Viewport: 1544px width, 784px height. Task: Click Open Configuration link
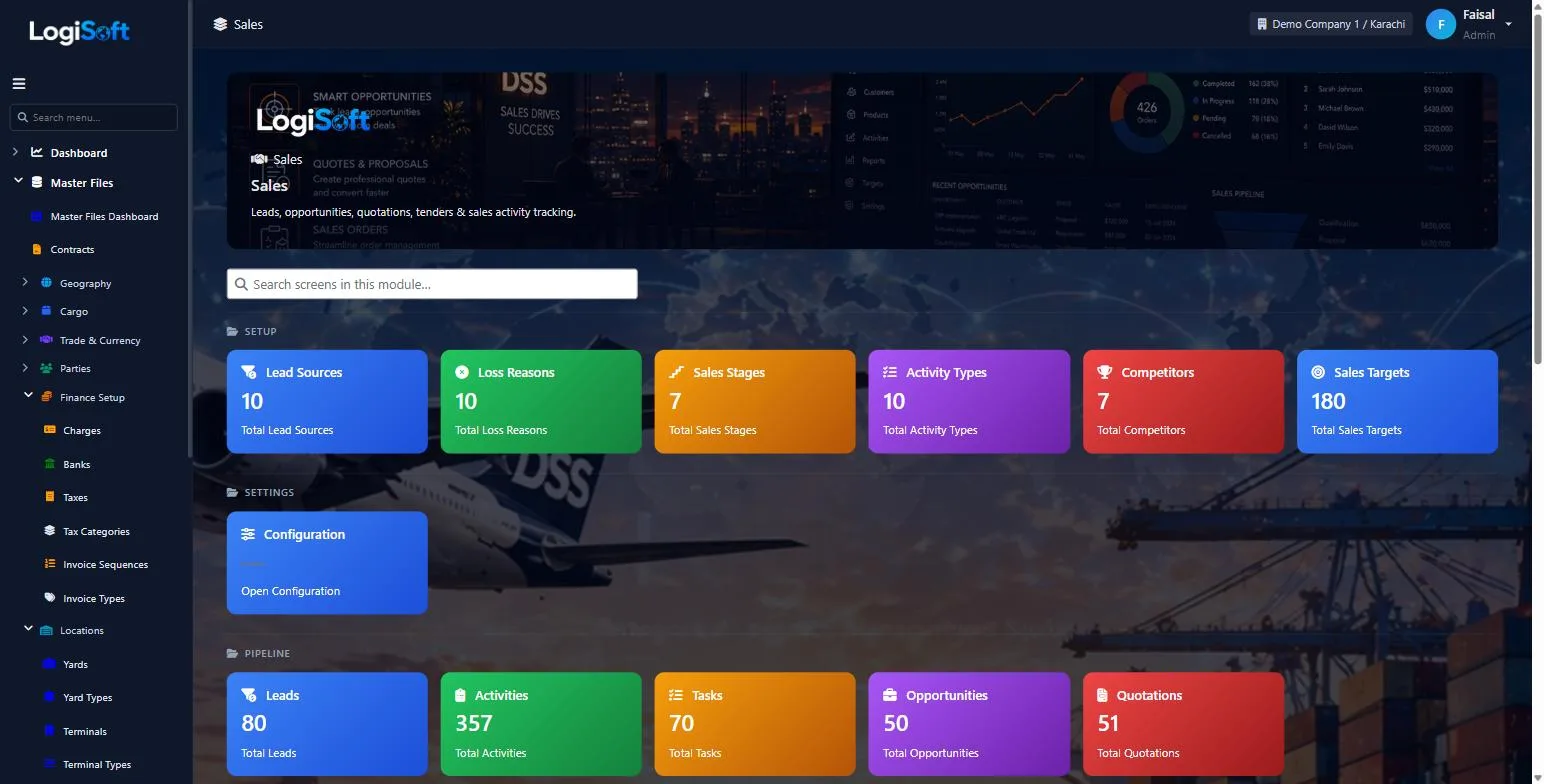click(x=290, y=591)
